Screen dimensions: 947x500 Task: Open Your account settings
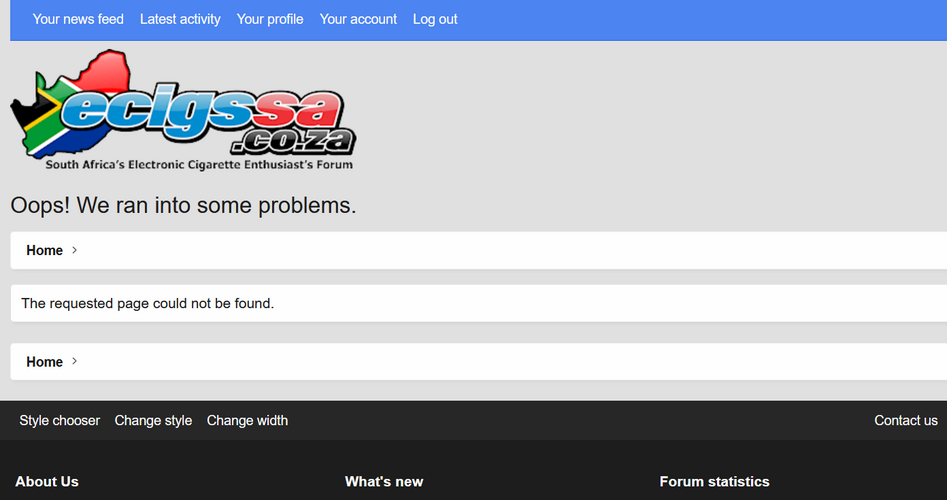[x=358, y=19]
